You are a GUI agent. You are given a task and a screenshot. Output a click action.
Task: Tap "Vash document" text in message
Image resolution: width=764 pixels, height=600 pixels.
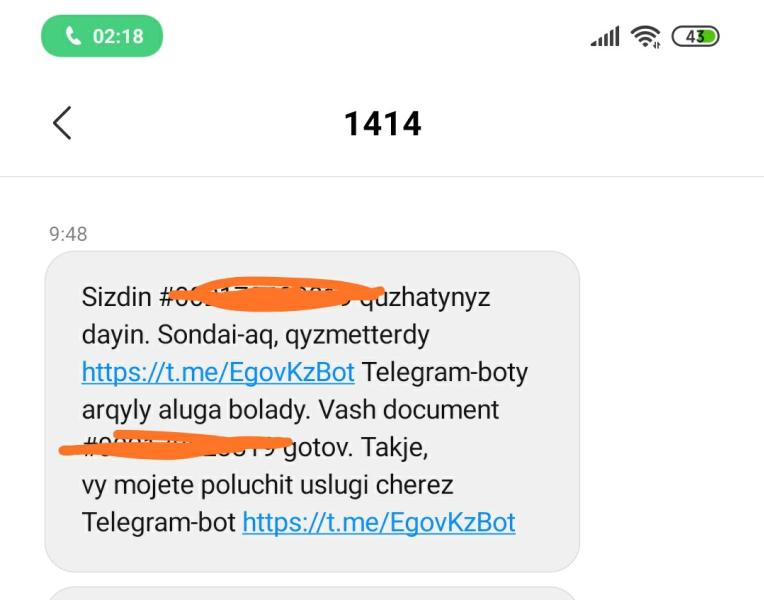click(x=409, y=409)
